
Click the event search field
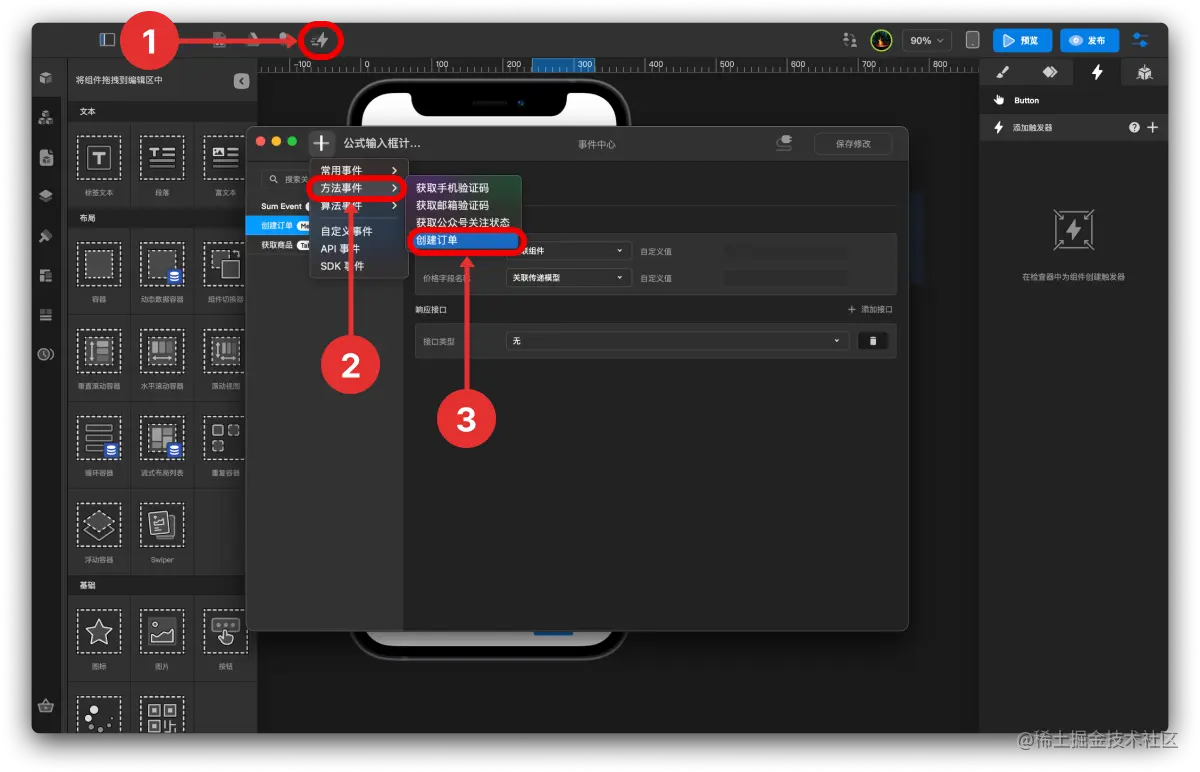pos(286,179)
